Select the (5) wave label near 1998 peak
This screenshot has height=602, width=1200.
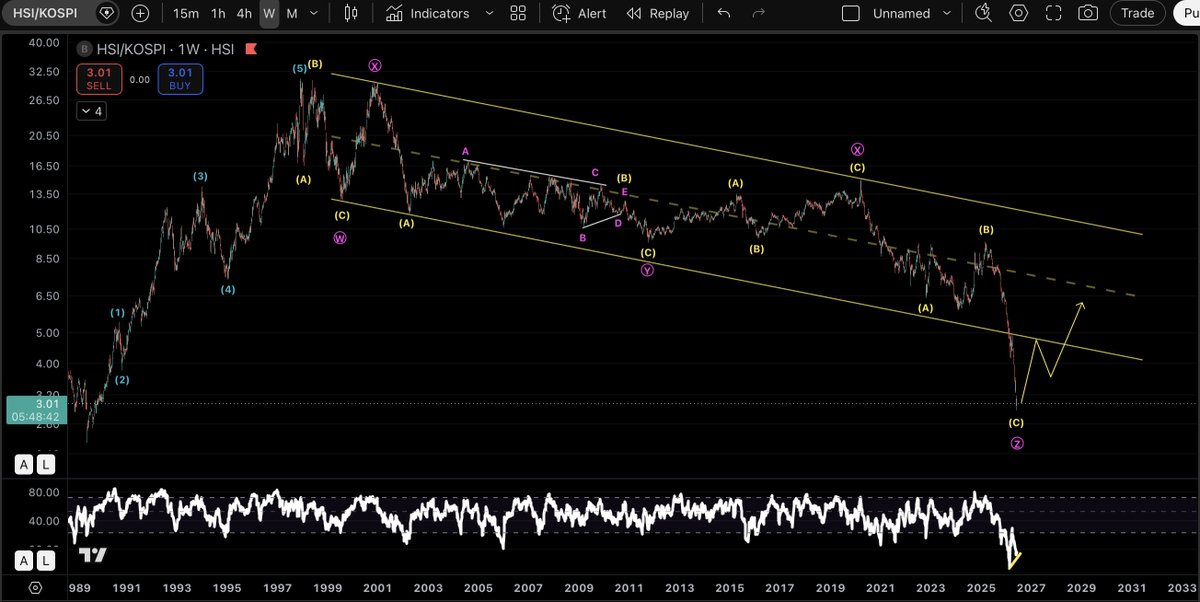(x=299, y=68)
